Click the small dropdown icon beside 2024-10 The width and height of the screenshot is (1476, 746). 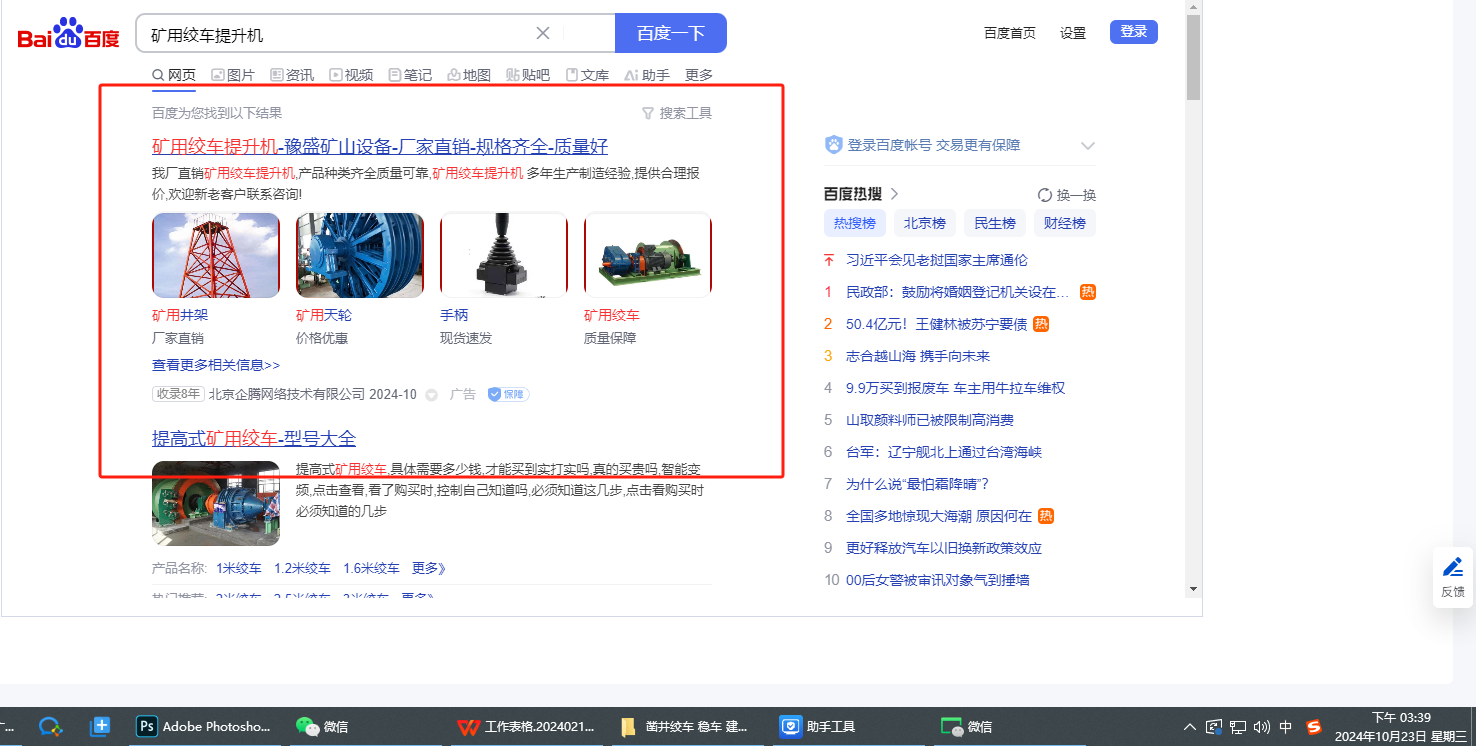point(432,395)
